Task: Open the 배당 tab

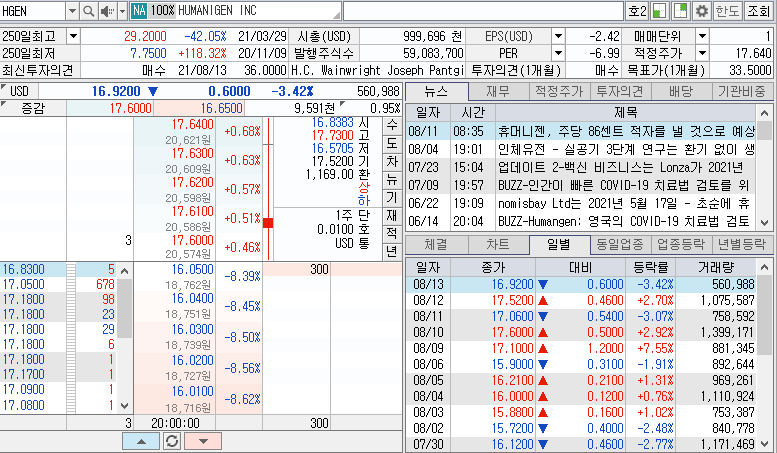Action: point(681,91)
